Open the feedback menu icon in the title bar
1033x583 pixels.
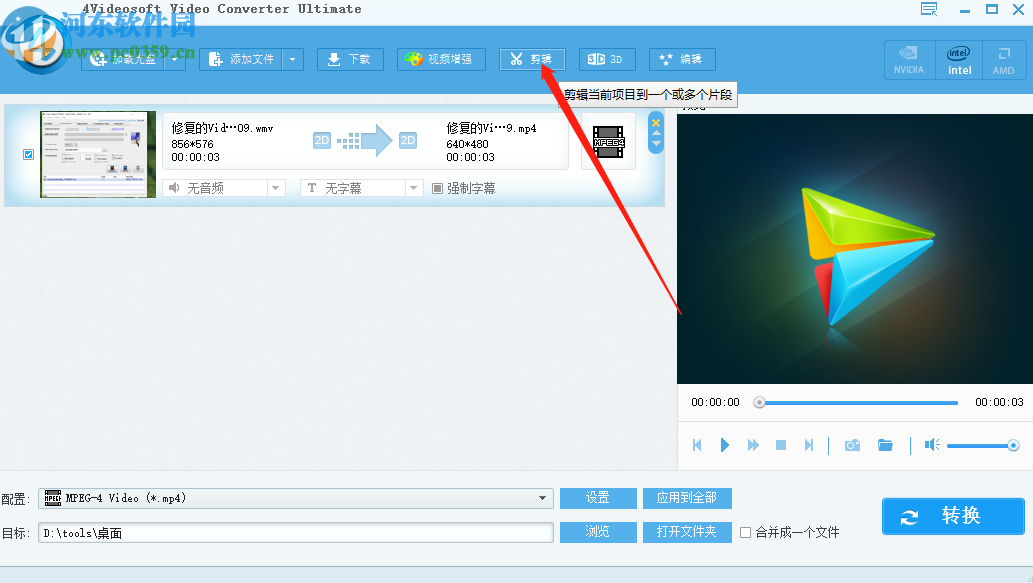click(x=929, y=9)
